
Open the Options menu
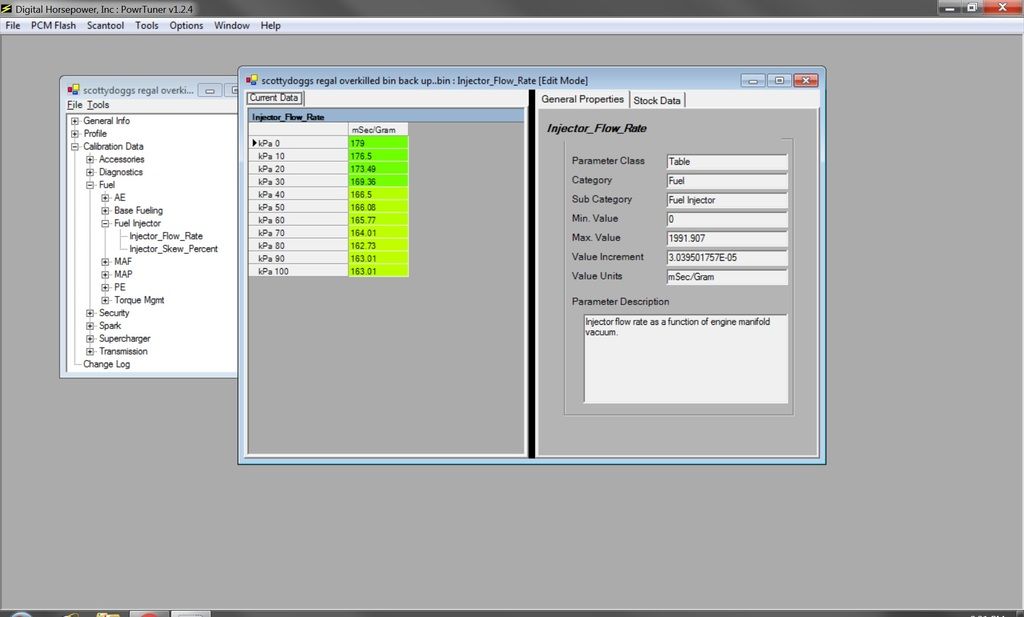186,25
